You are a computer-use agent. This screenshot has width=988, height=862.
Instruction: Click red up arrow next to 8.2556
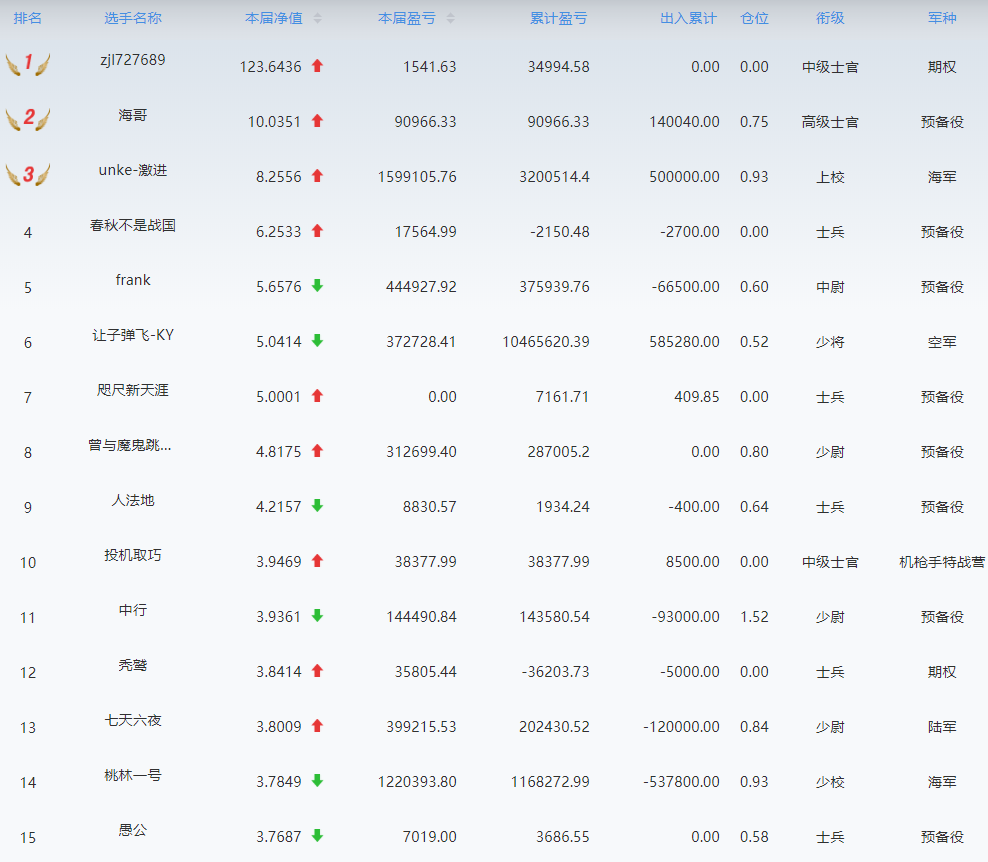(x=318, y=176)
